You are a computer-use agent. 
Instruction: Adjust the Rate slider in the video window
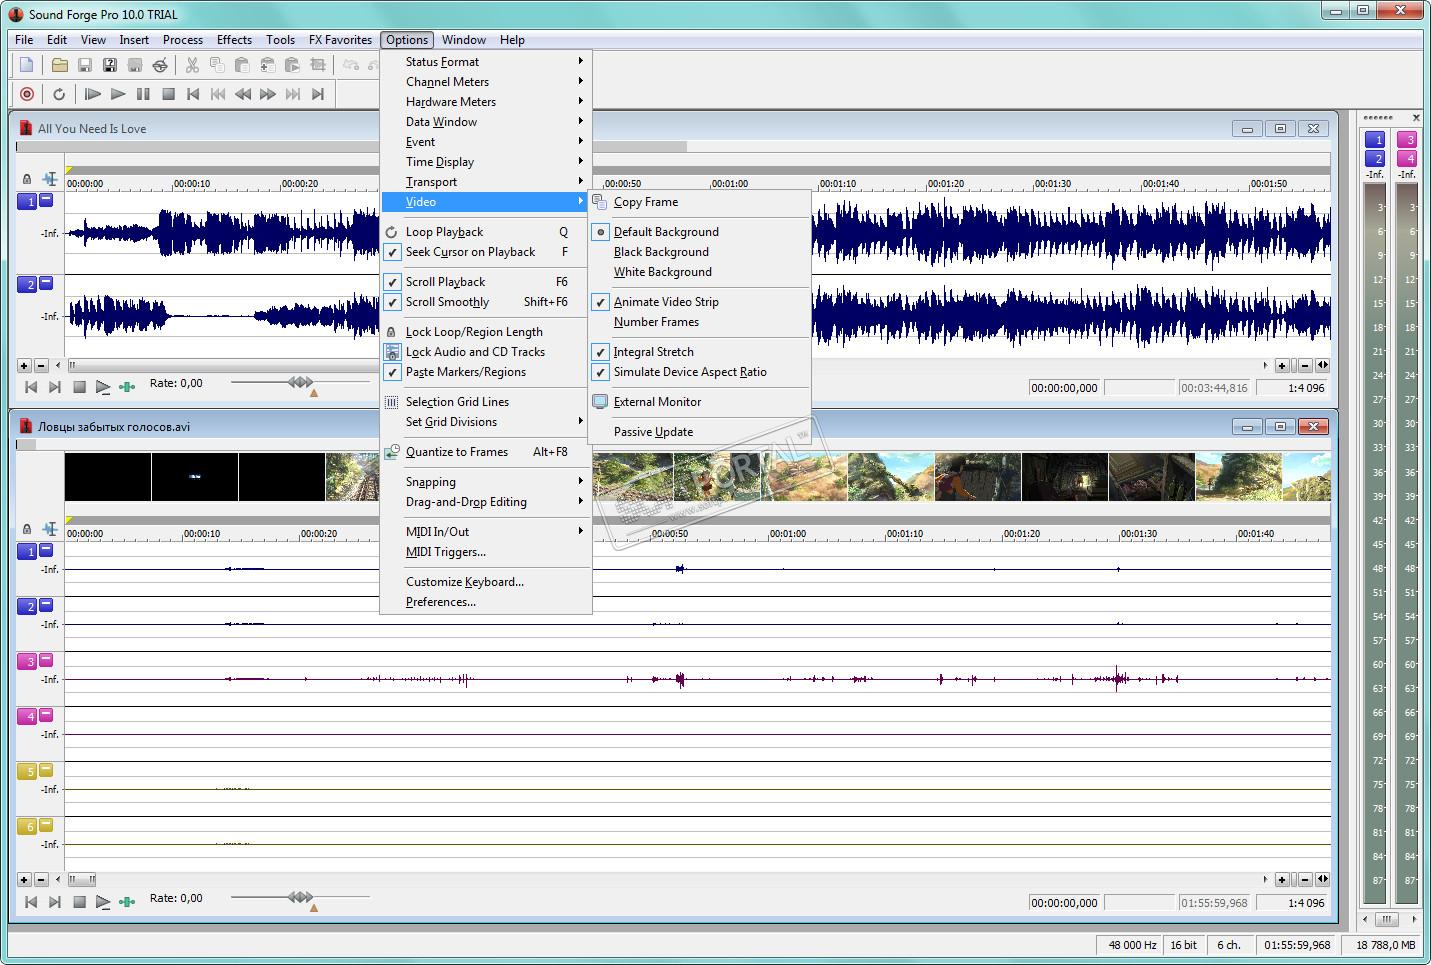coord(301,898)
